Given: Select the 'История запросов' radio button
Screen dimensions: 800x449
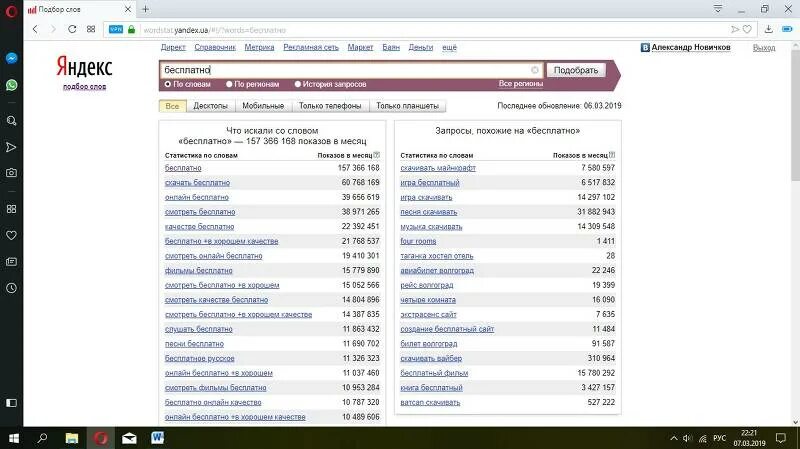Looking at the screenshot, I should pyautogui.click(x=297, y=84).
